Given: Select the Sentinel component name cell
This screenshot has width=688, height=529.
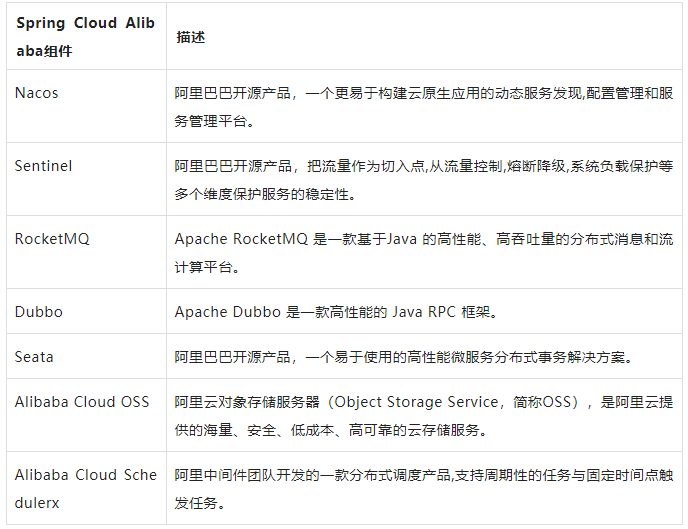Looking at the screenshot, I should pyautogui.click(x=44, y=166).
